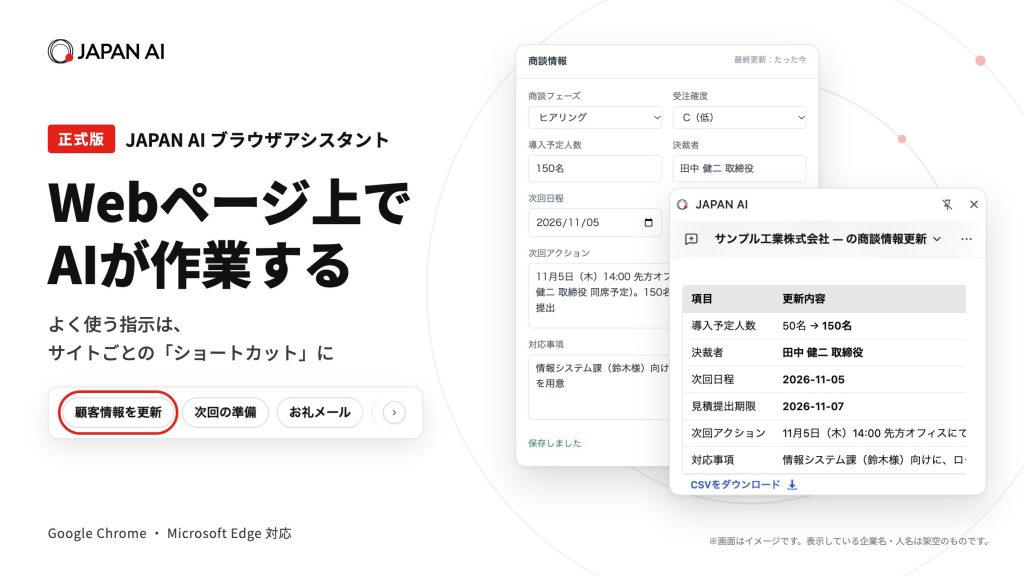The image size is (1024, 576).
Task: Click the download arrow icon beside CSVをダウンロード
Action: click(792, 485)
